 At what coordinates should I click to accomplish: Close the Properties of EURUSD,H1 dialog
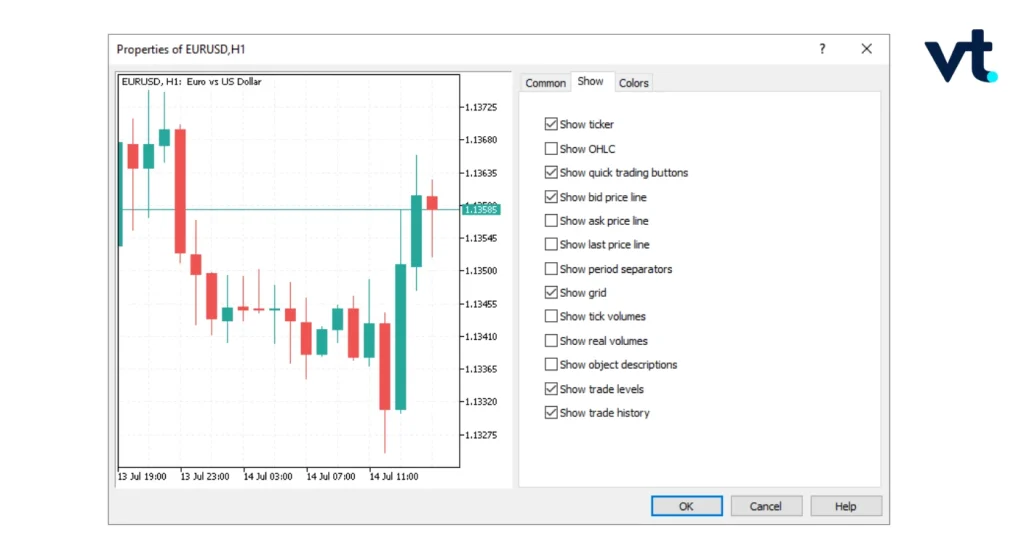coord(867,49)
